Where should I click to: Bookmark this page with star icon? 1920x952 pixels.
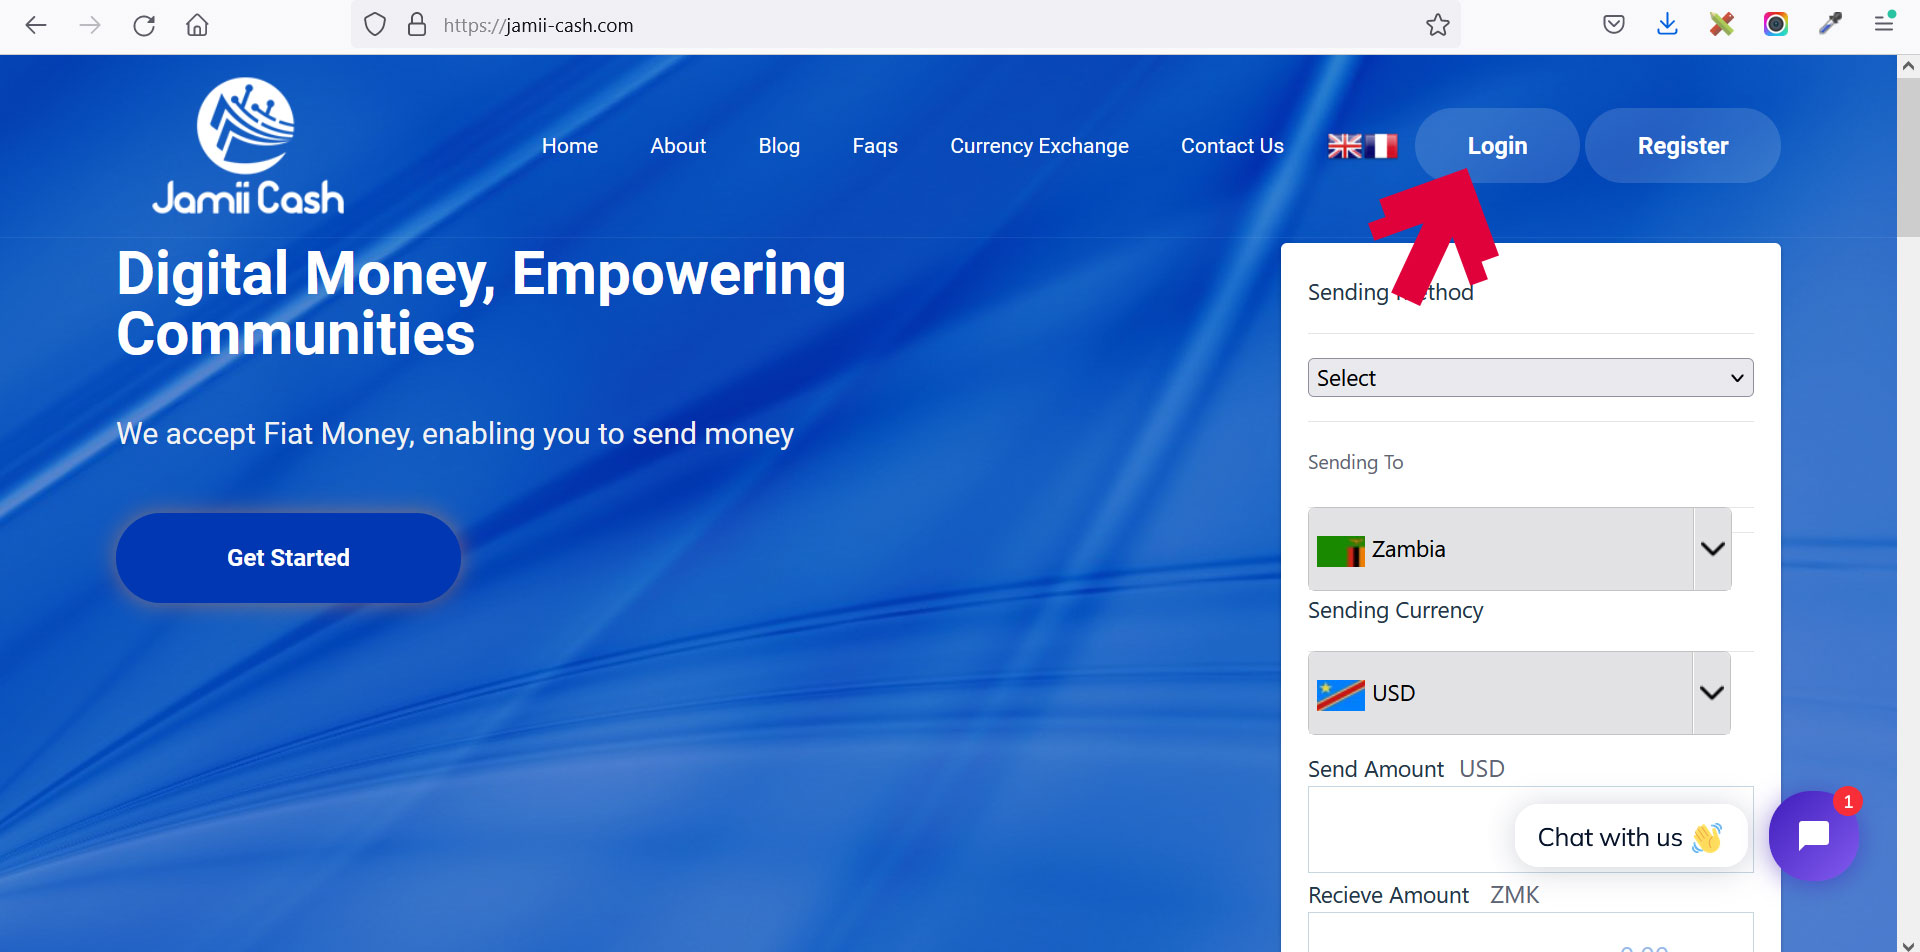coord(1437,25)
